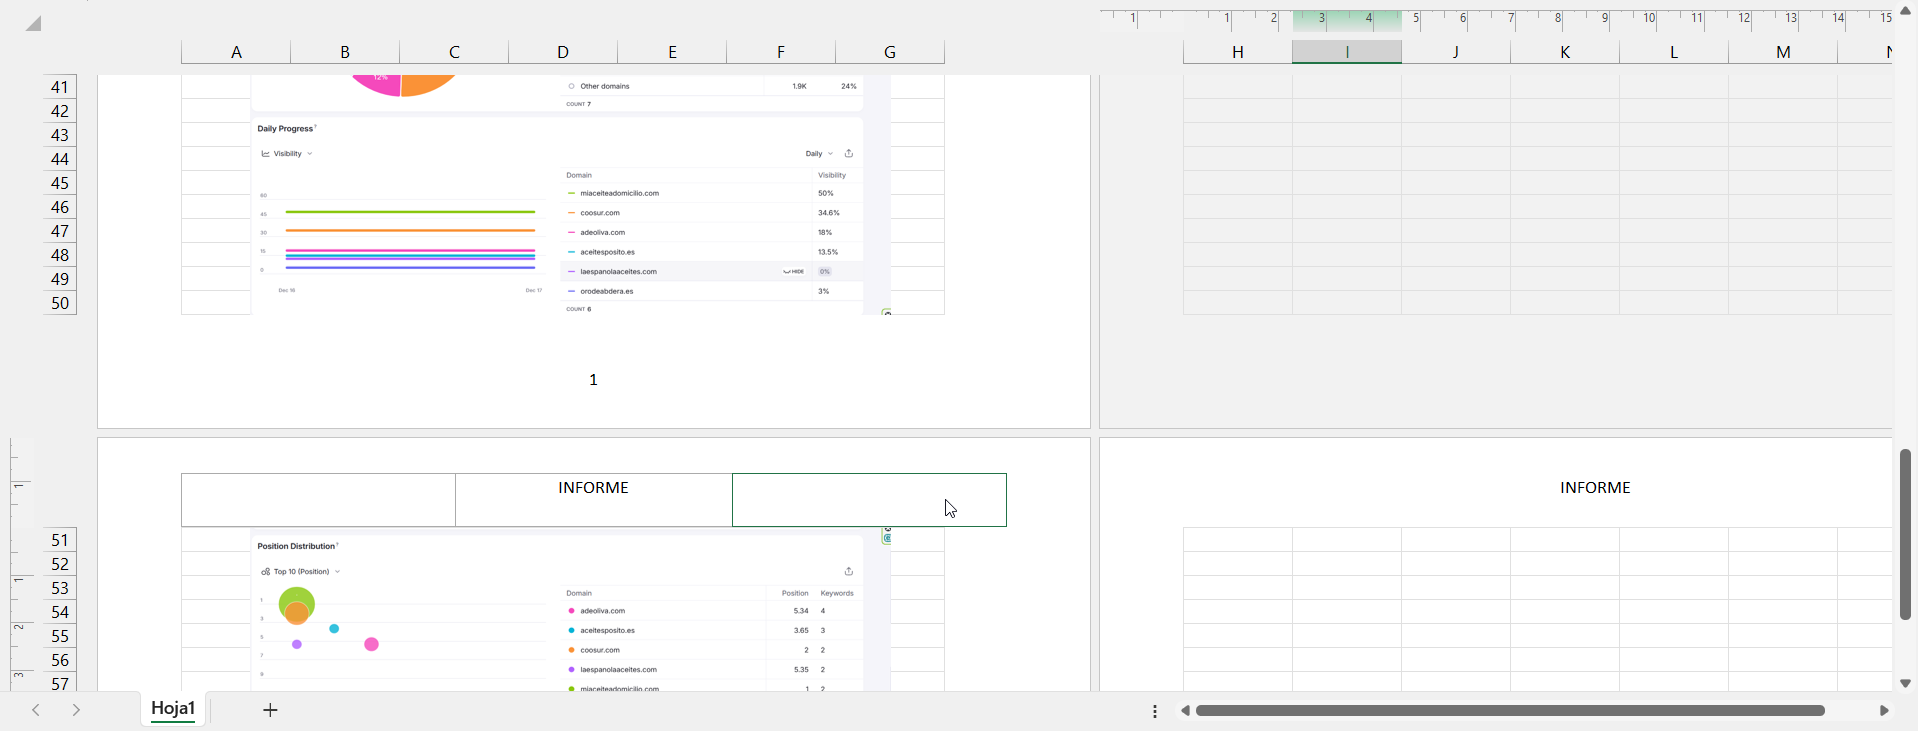Click the three-dot tab bar resize handle

[1155, 711]
